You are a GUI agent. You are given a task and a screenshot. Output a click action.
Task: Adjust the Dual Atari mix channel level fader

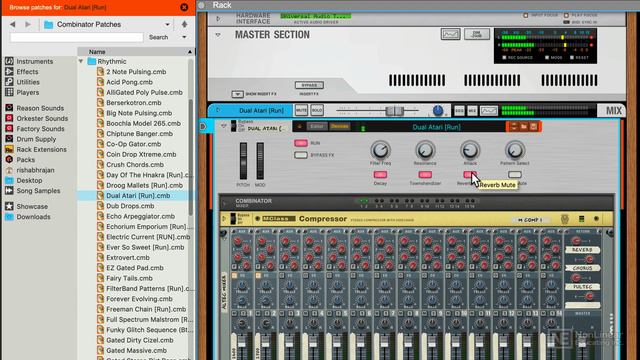tap(395, 111)
